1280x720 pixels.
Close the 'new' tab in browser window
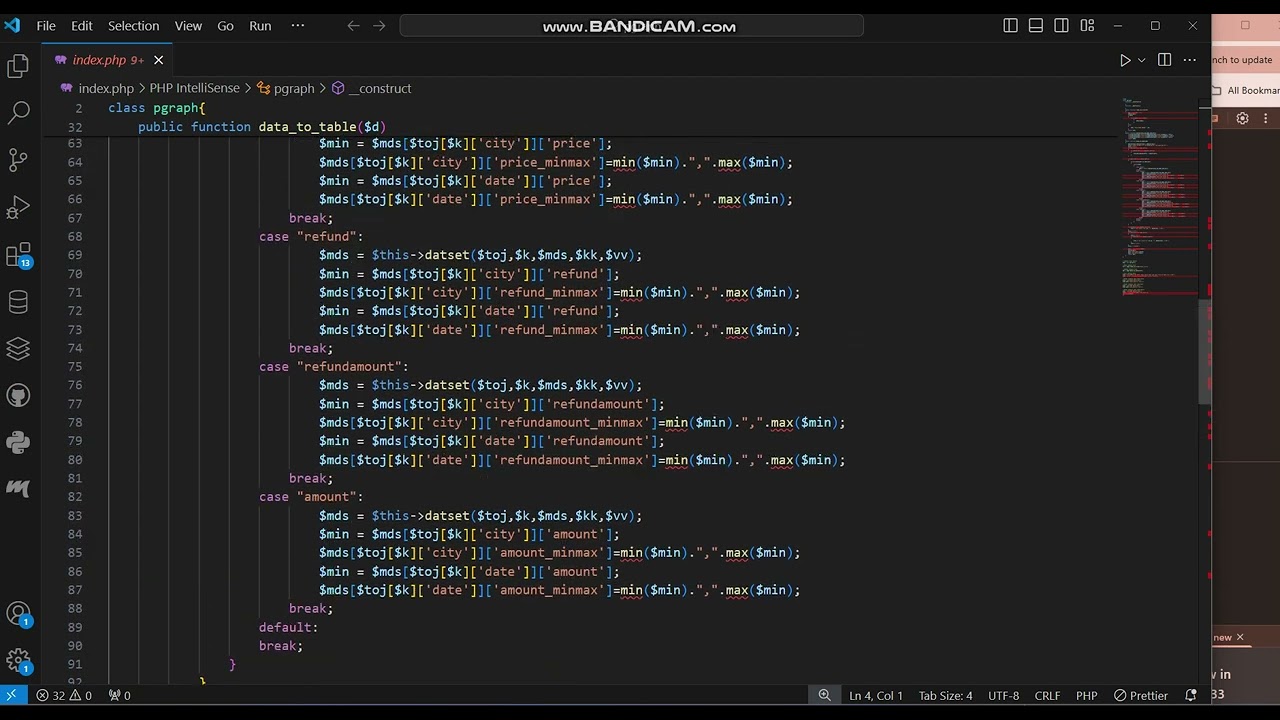pyautogui.click(x=1239, y=637)
